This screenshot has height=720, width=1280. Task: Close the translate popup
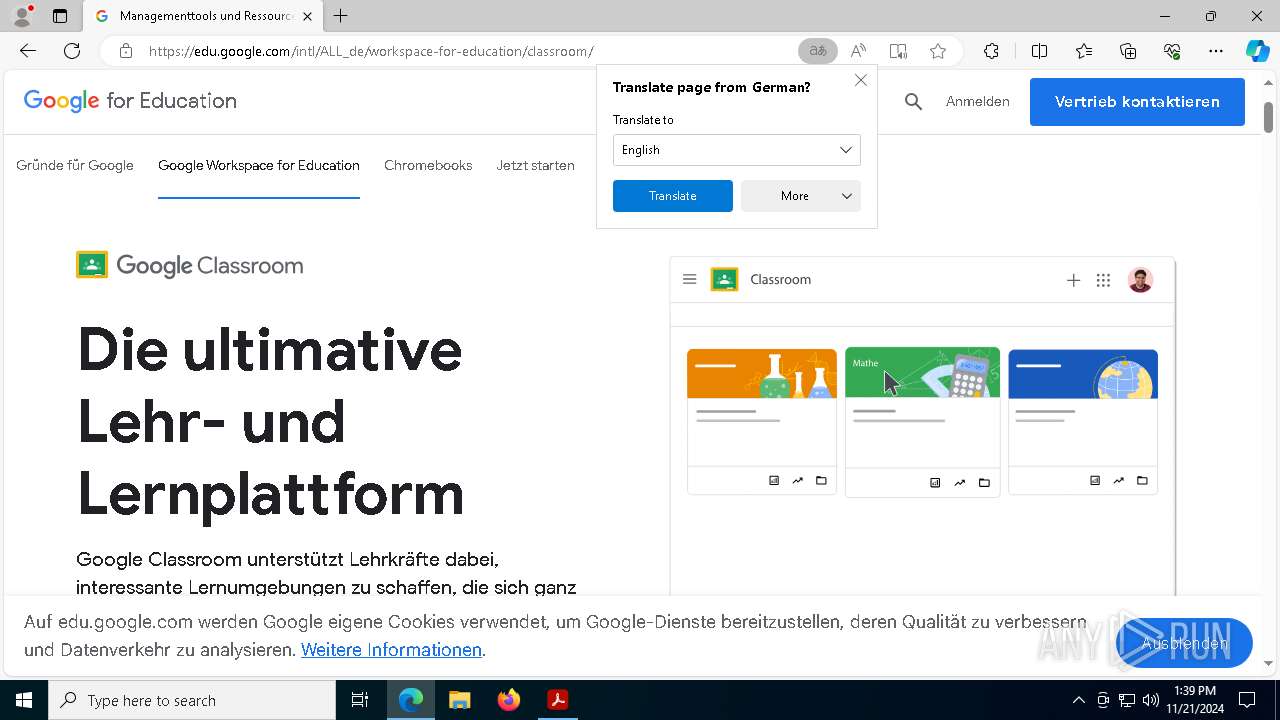point(861,80)
